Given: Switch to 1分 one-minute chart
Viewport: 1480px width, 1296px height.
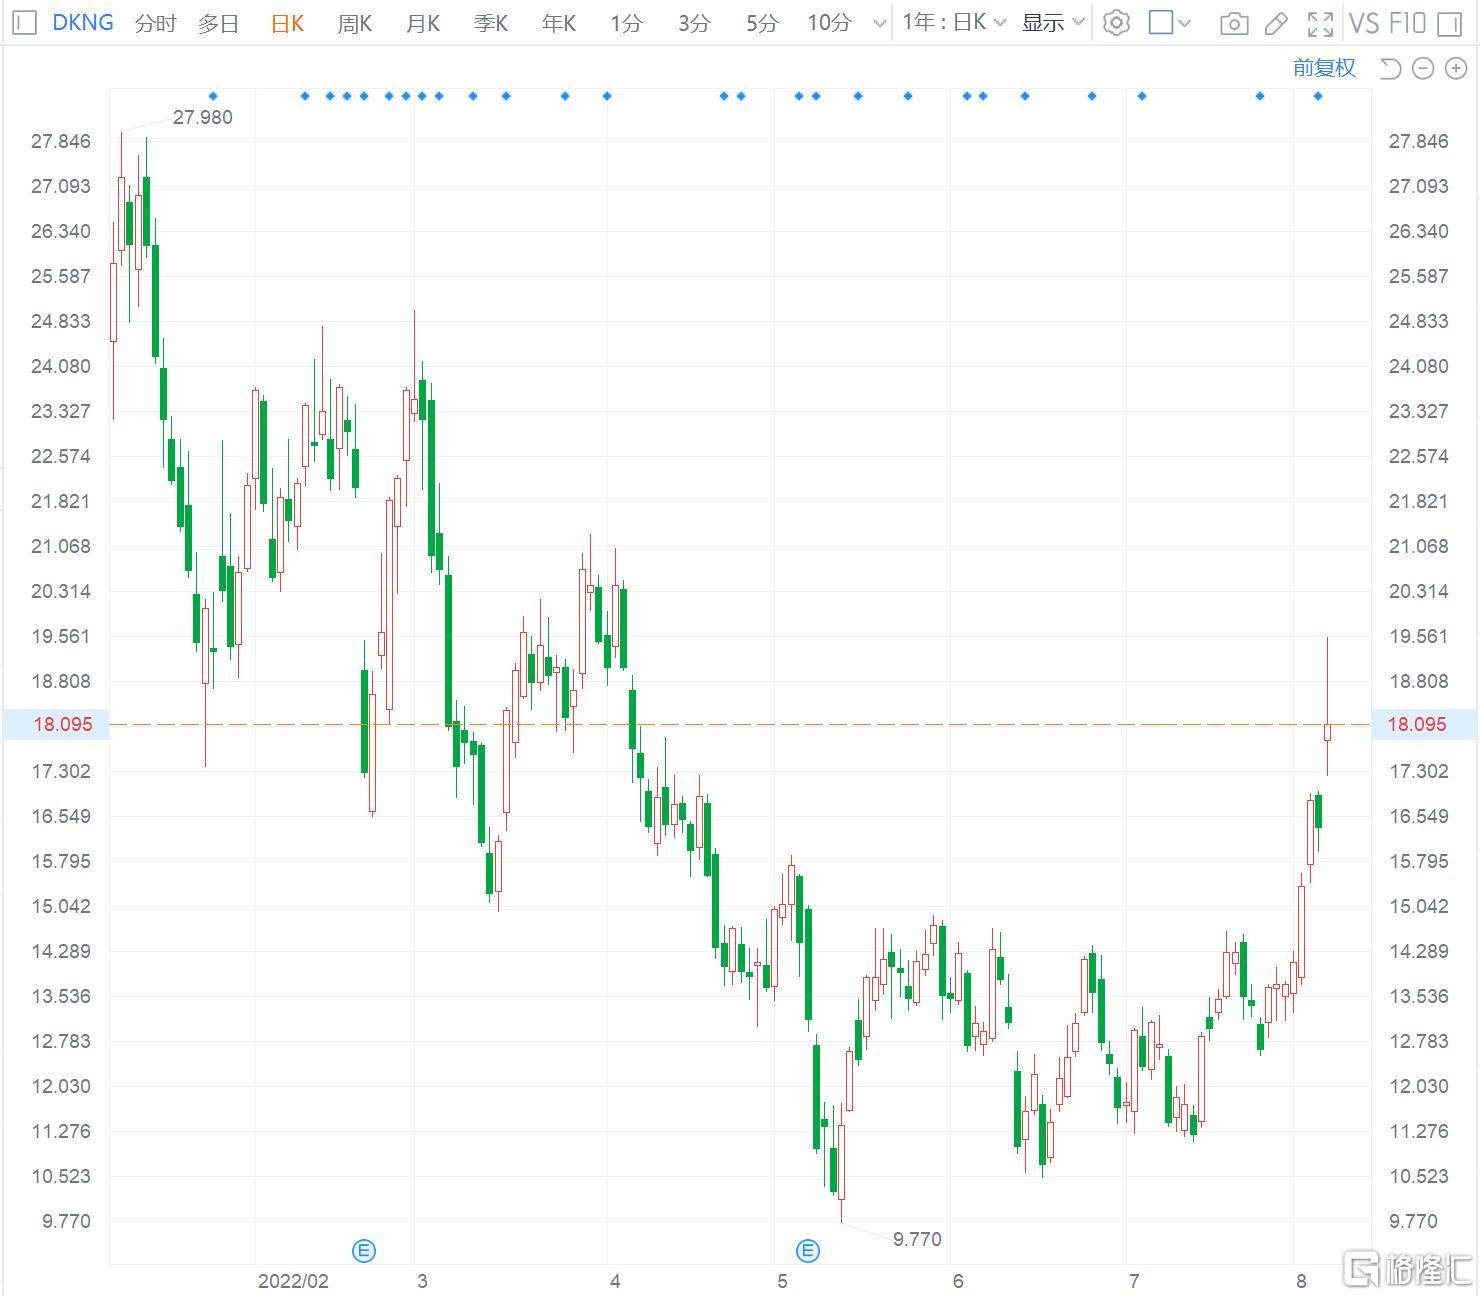Looking at the screenshot, I should [626, 23].
